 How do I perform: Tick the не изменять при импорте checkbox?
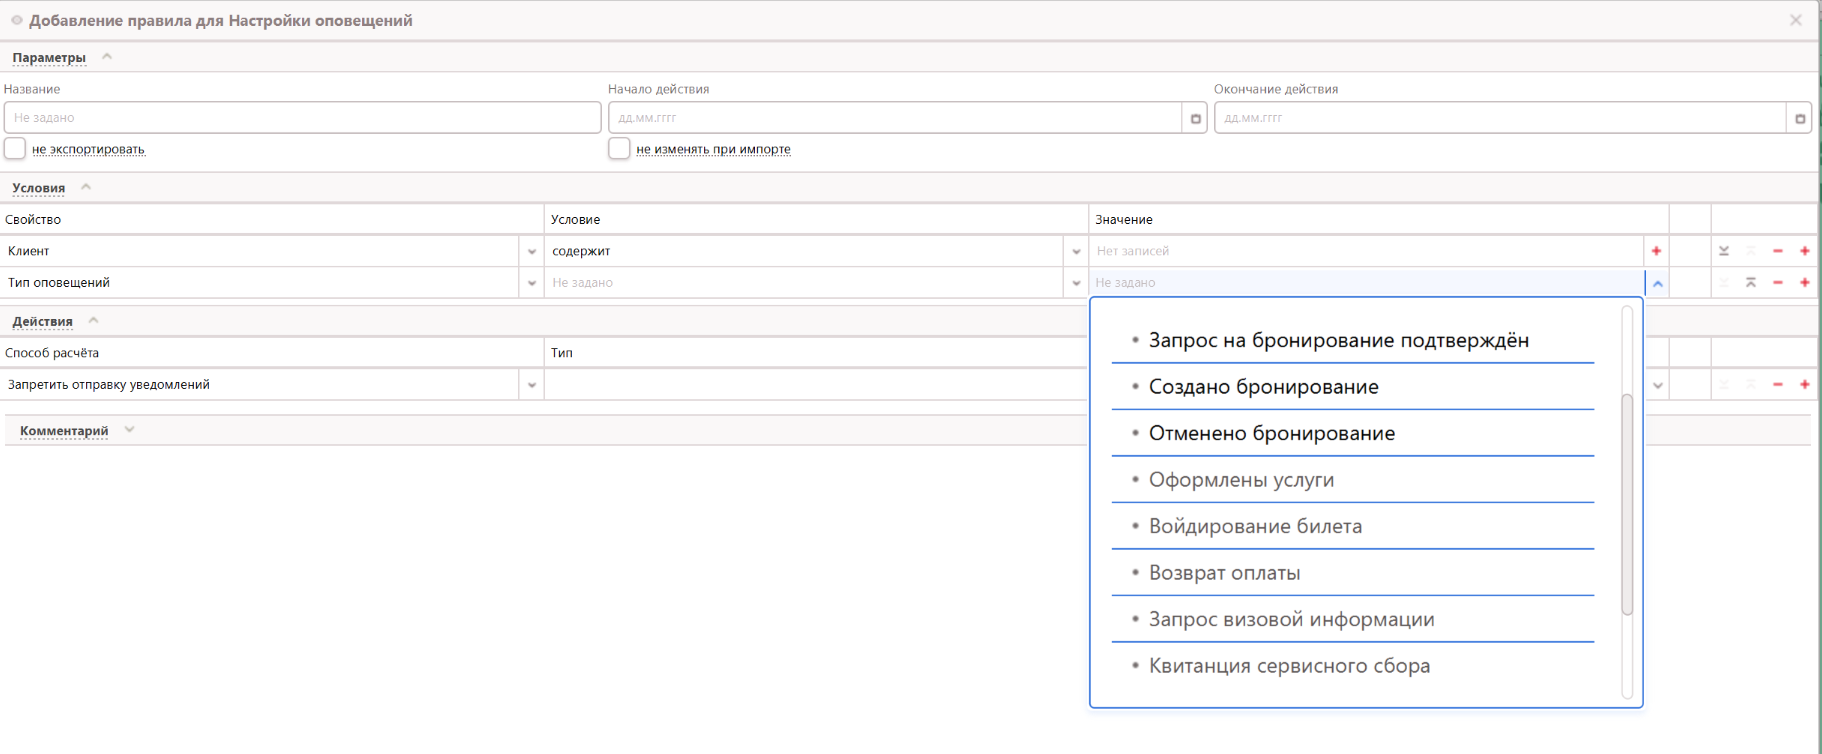pyautogui.click(x=619, y=149)
